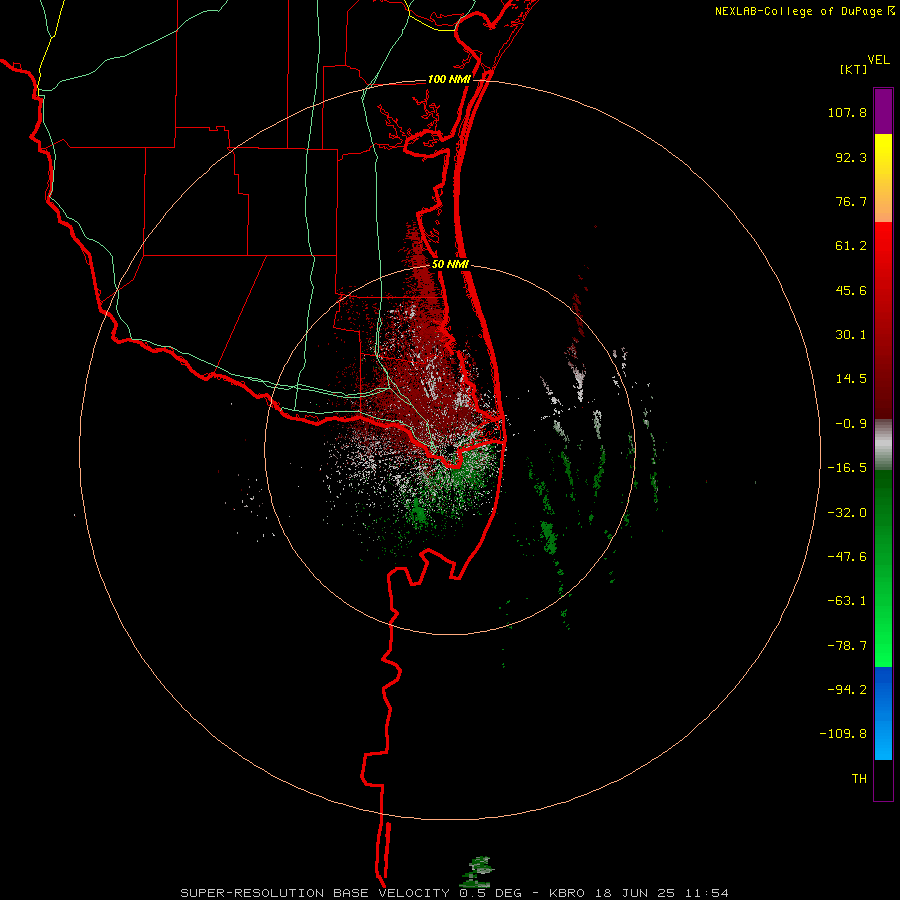Click the "SUPER-RESOLUTION BASE VELOCITY" footer caption
This screenshot has width=900, height=900.
click(315, 893)
